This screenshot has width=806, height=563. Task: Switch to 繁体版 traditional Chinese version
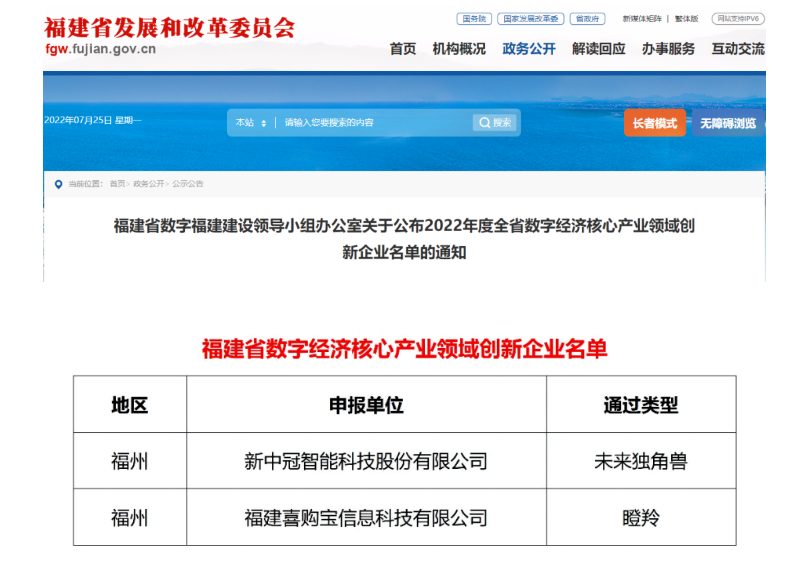tap(687, 19)
